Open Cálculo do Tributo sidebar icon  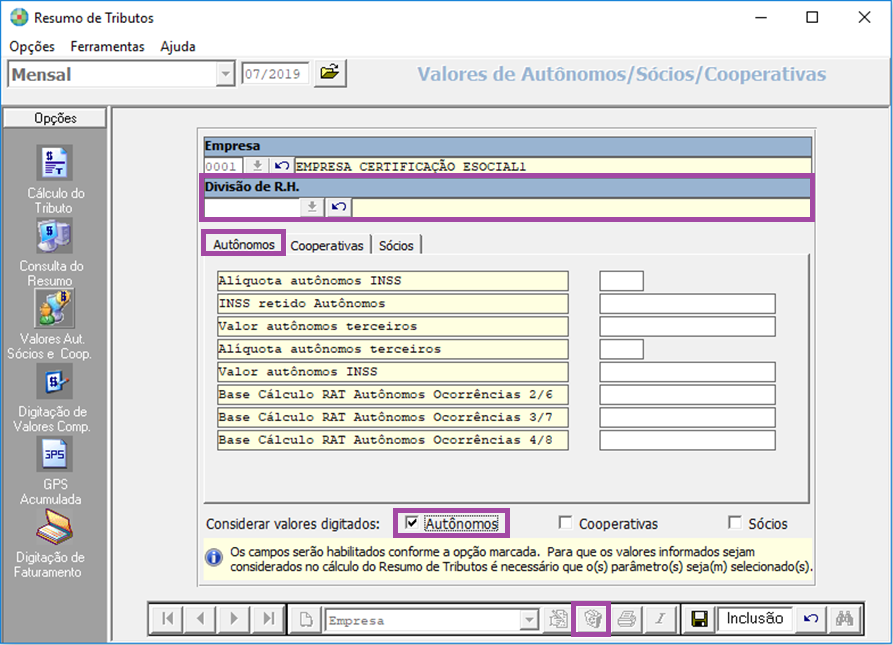[54, 163]
